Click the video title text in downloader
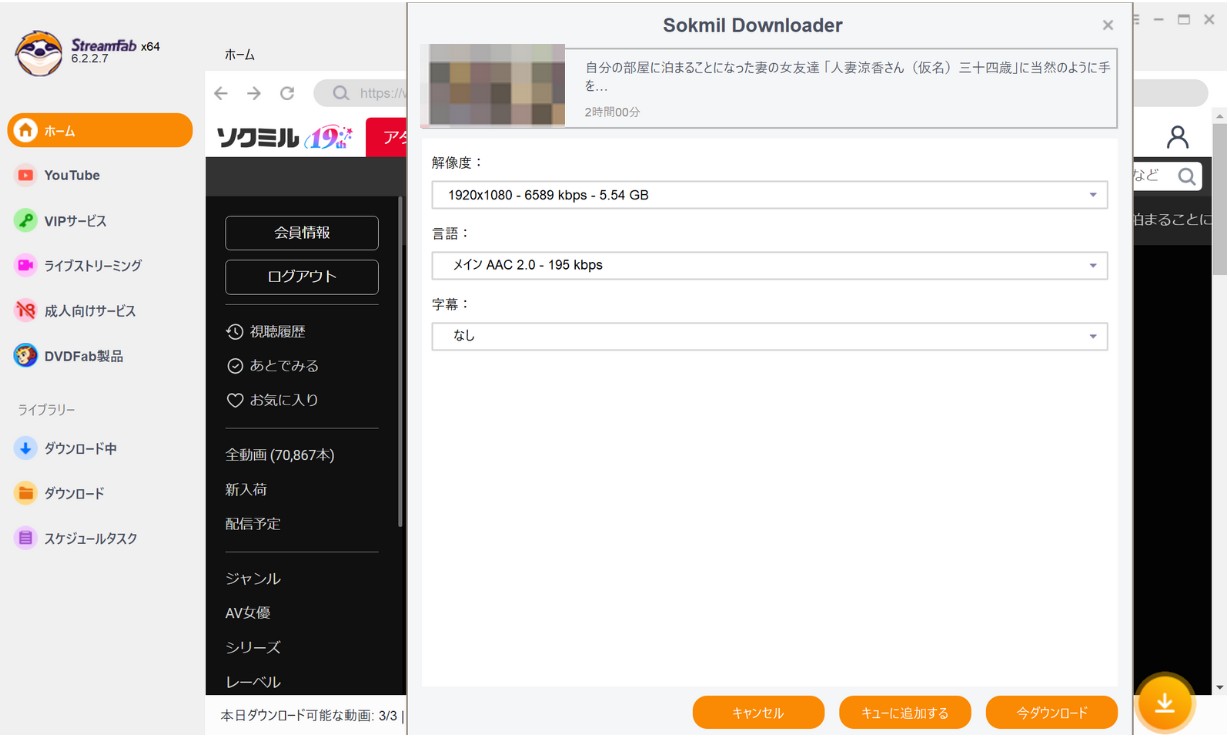Image resolution: width=1229 pixels, height=737 pixels. point(847,77)
